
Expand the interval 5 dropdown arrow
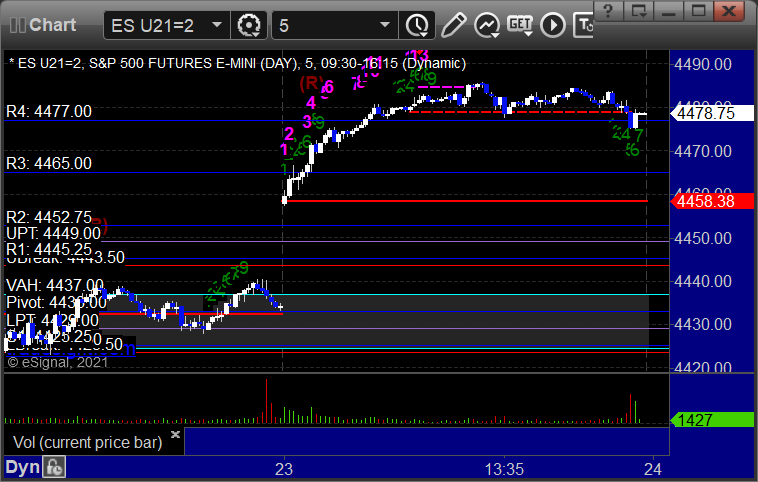385,24
